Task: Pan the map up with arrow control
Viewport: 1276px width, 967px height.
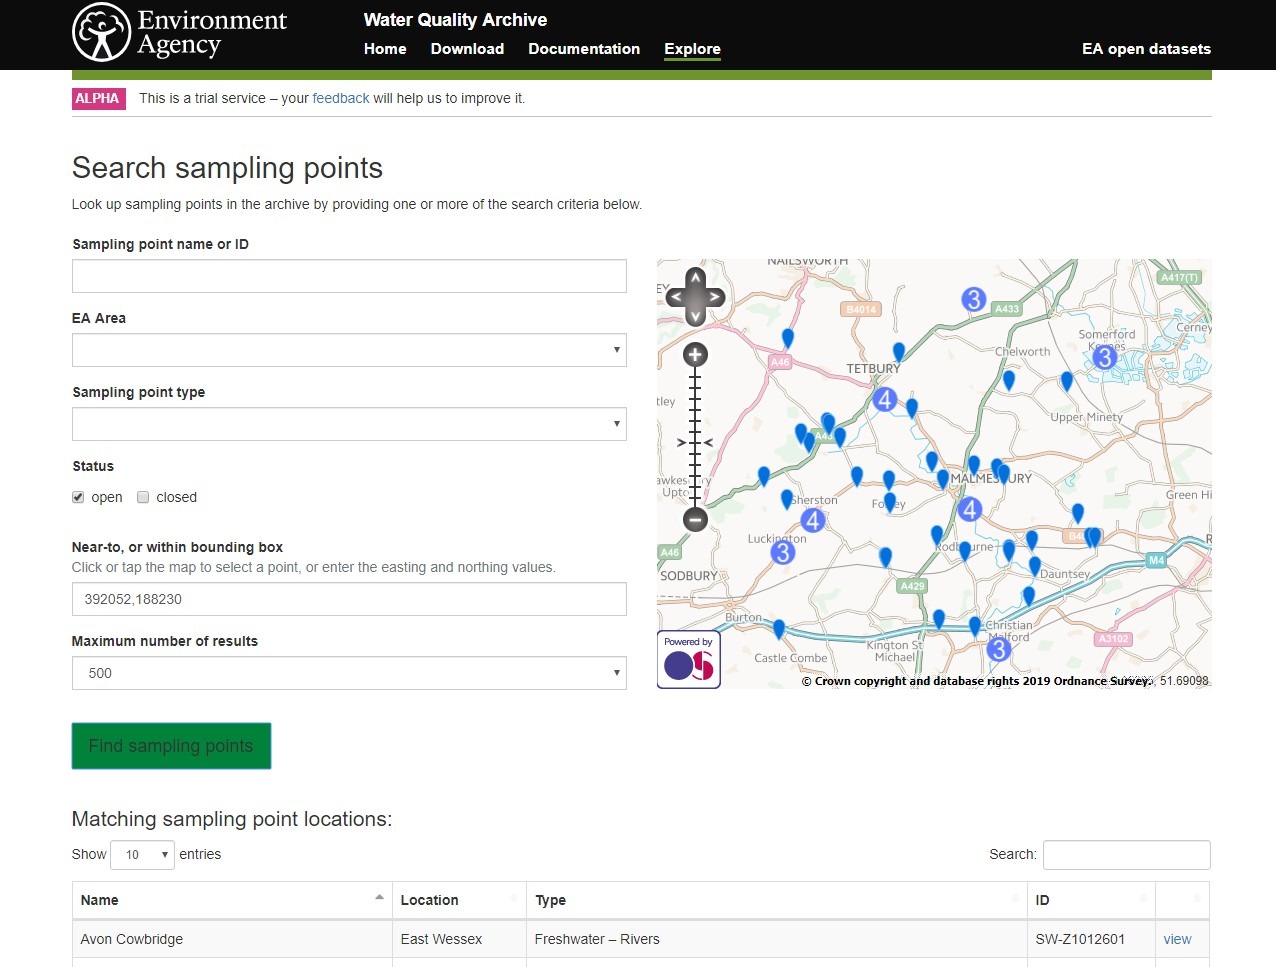Action: click(x=695, y=277)
